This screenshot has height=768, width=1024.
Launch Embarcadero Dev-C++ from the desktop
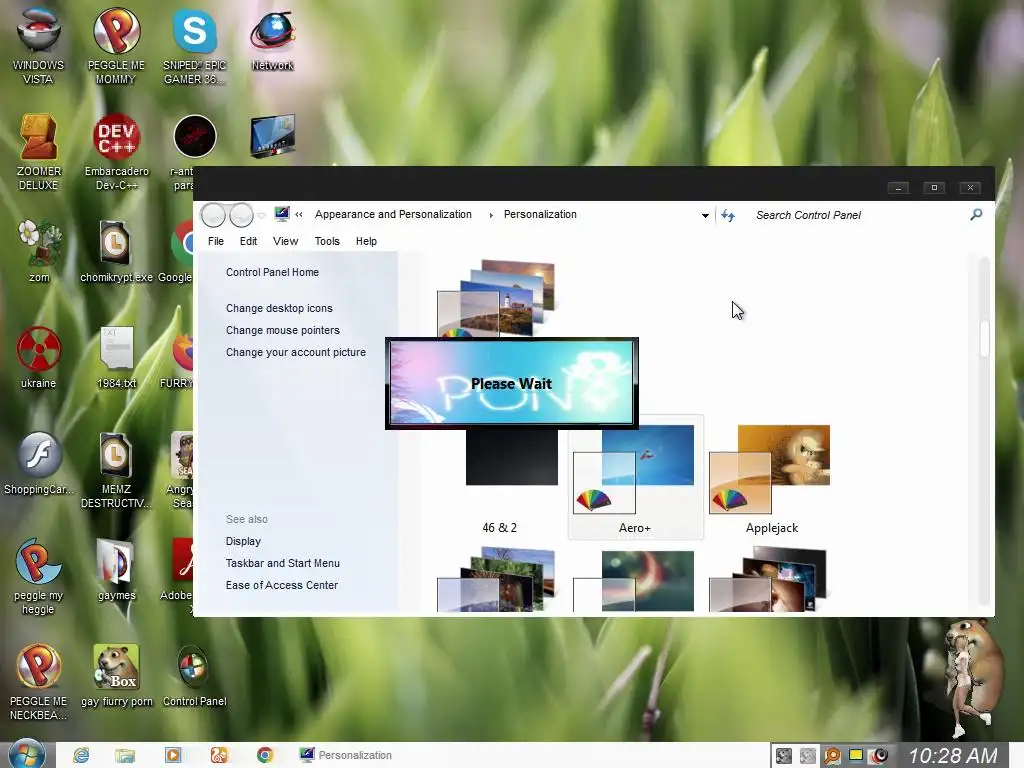[116, 152]
